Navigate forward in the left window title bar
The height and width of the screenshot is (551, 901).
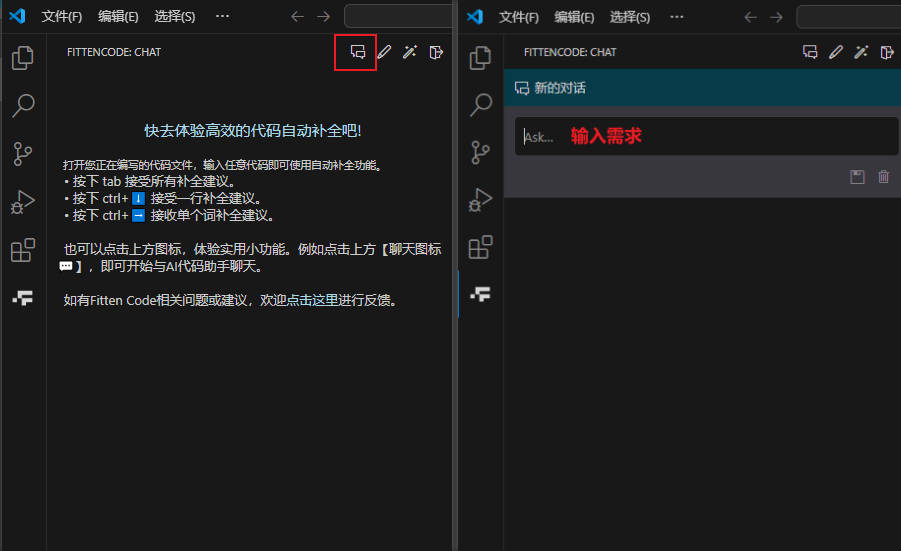pos(324,17)
